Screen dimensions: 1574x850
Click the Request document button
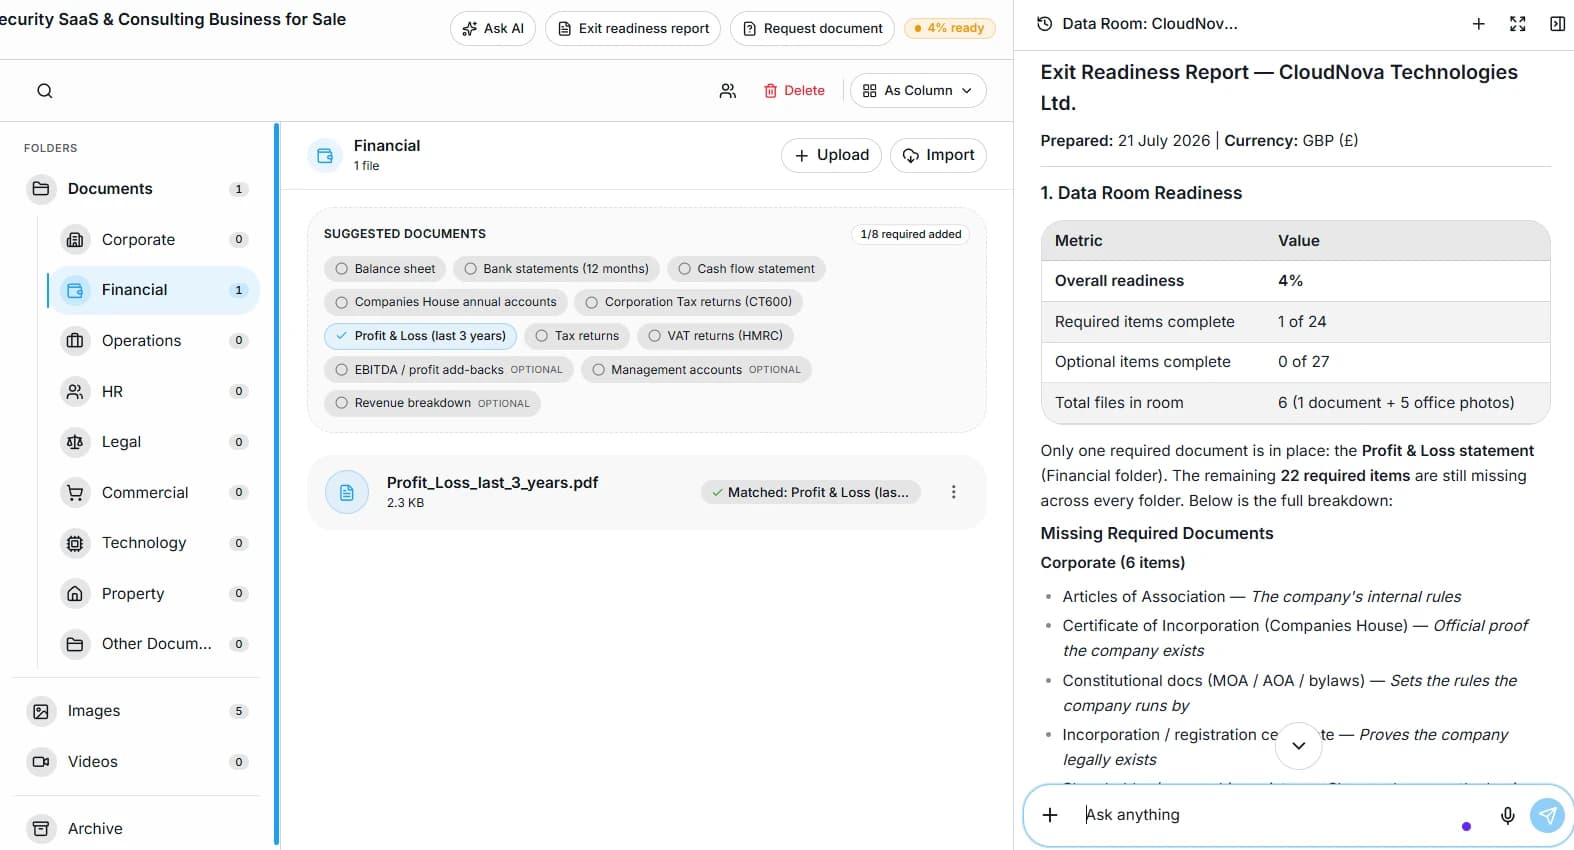813,28
